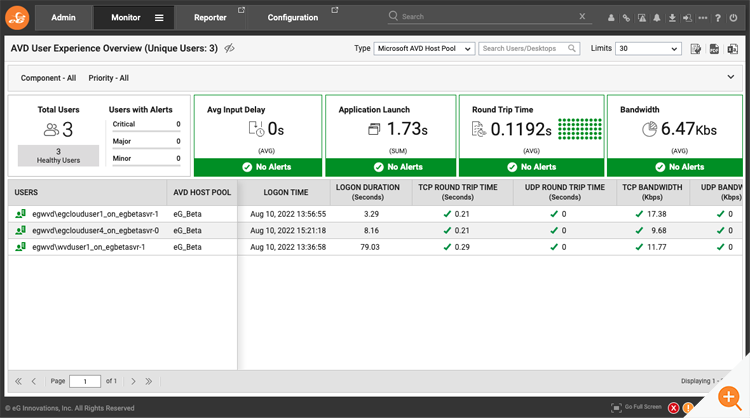Viewport: 750px width, 418px height.
Task: Sort by AVD HOST POOL column header
Action: click(x=202, y=192)
